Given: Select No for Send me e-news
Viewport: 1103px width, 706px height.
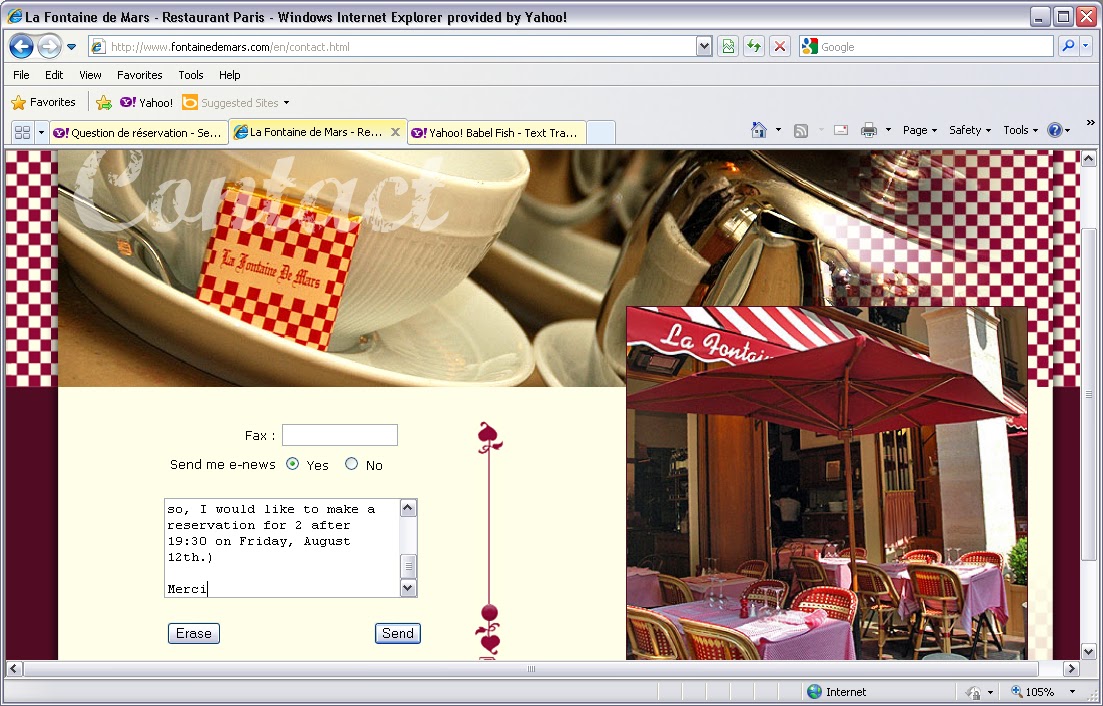Looking at the screenshot, I should [351, 464].
